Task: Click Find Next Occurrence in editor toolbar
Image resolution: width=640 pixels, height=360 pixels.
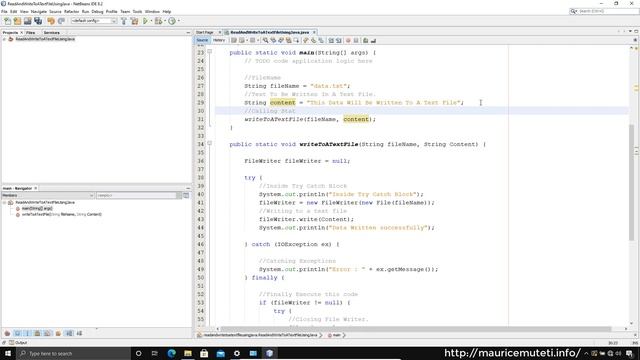Action: [281, 40]
